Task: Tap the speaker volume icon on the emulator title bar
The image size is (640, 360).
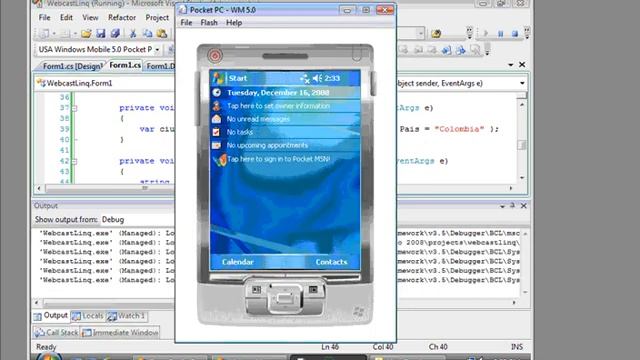Action: 317,78
